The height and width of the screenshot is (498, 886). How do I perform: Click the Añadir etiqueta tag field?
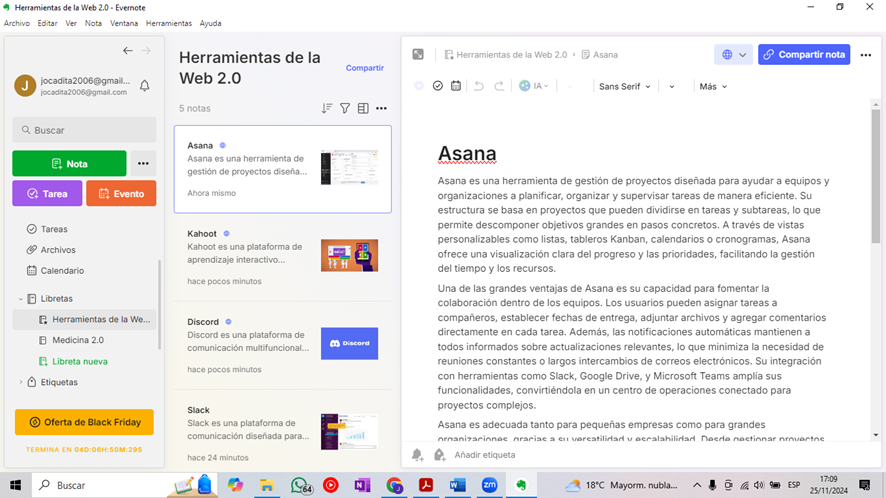pyautogui.click(x=485, y=454)
